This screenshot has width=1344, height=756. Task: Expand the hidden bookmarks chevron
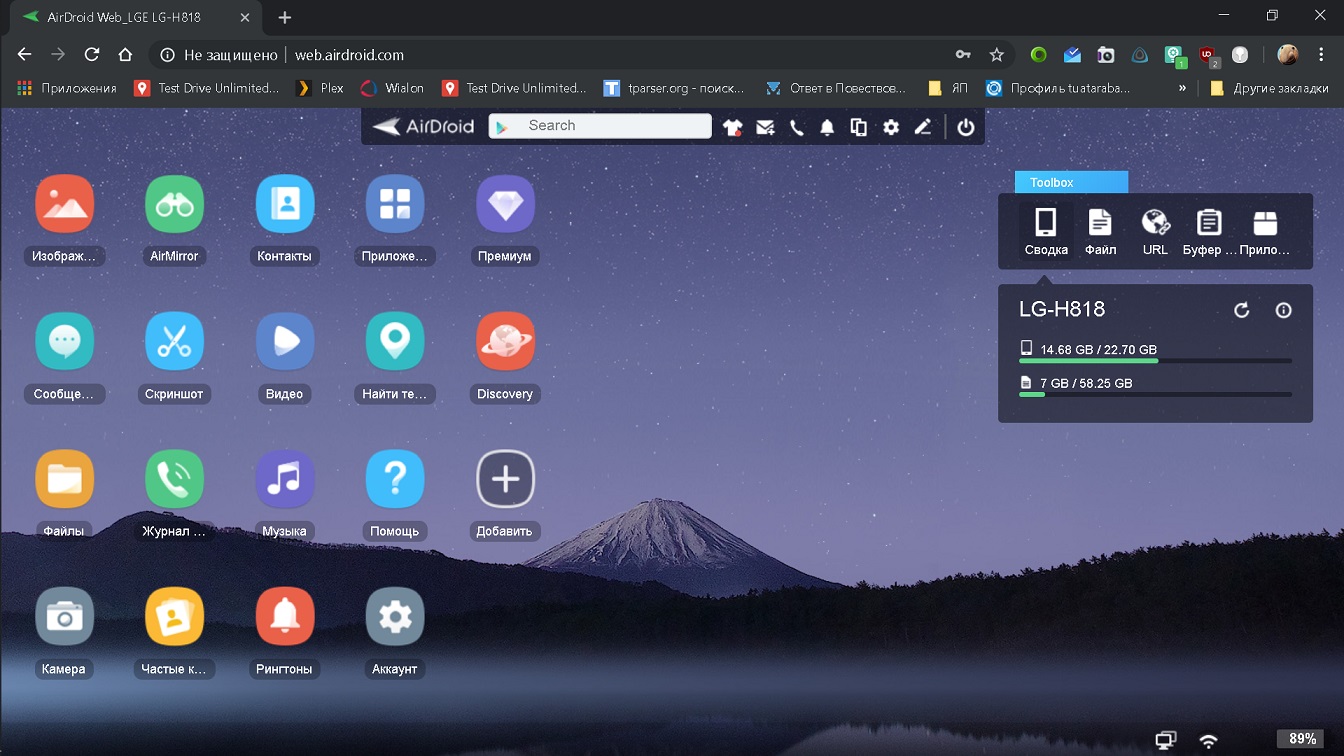[x=1182, y=88]
